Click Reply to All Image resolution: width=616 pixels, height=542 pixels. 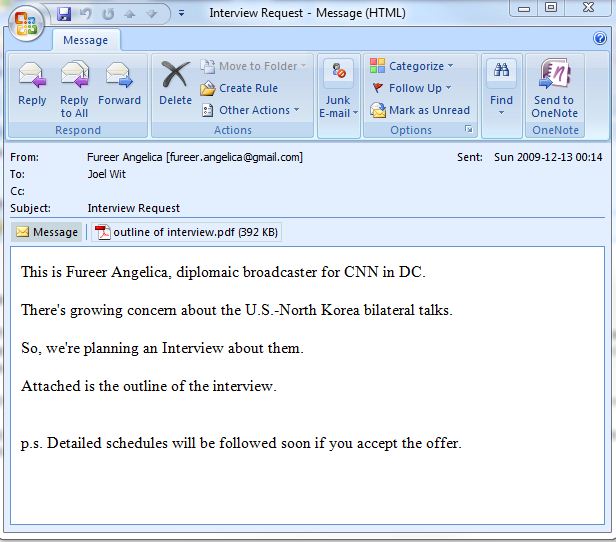[74, 90]
